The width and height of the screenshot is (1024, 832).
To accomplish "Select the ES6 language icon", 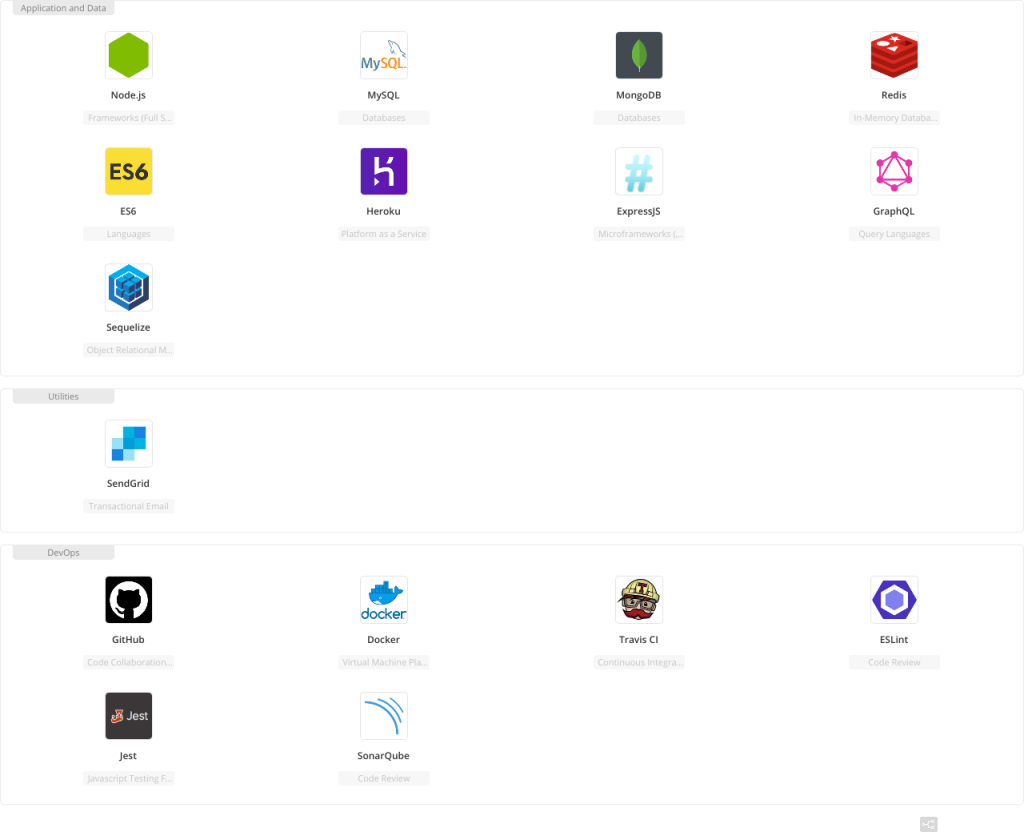I will [128, 171].
